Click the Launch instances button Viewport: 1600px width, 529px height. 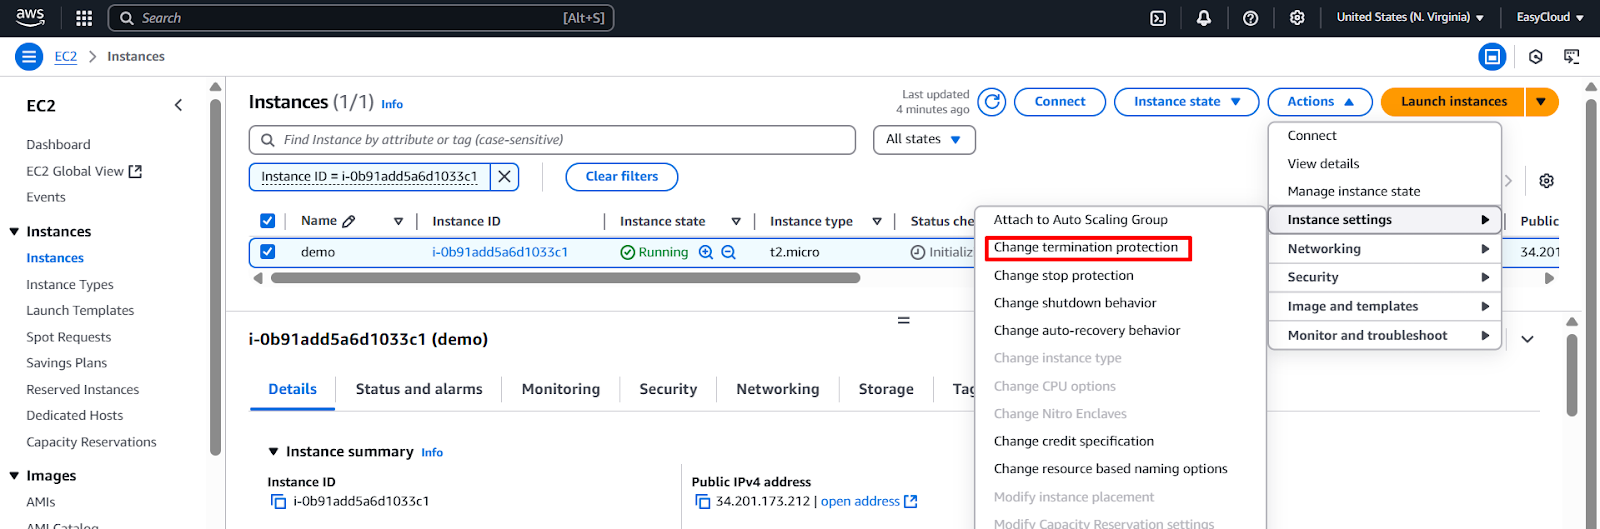1453,102
